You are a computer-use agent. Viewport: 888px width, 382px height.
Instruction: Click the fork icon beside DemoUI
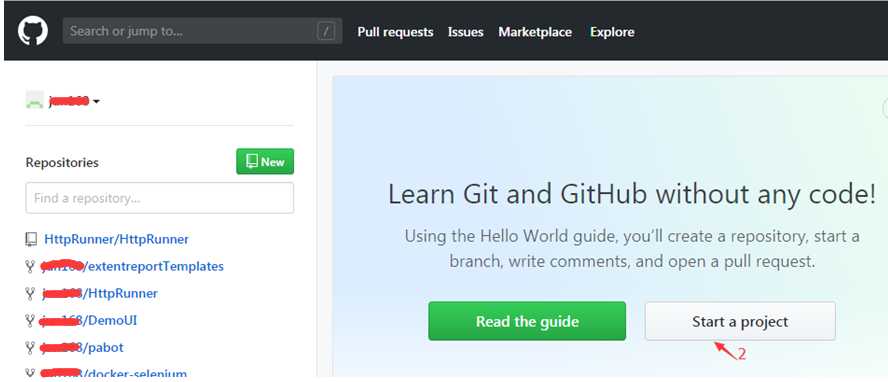(x=31, y=321)
